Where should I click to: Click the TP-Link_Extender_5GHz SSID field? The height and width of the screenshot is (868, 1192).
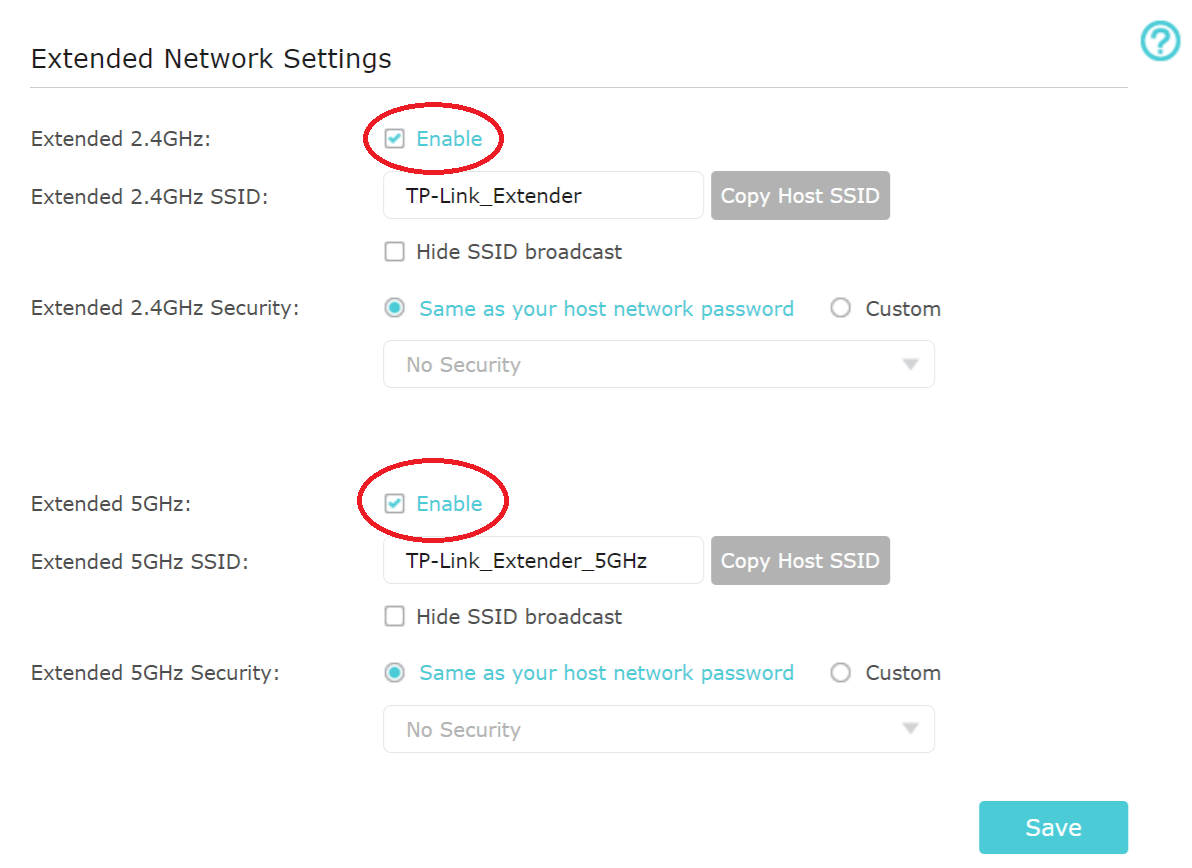[543, 561]
